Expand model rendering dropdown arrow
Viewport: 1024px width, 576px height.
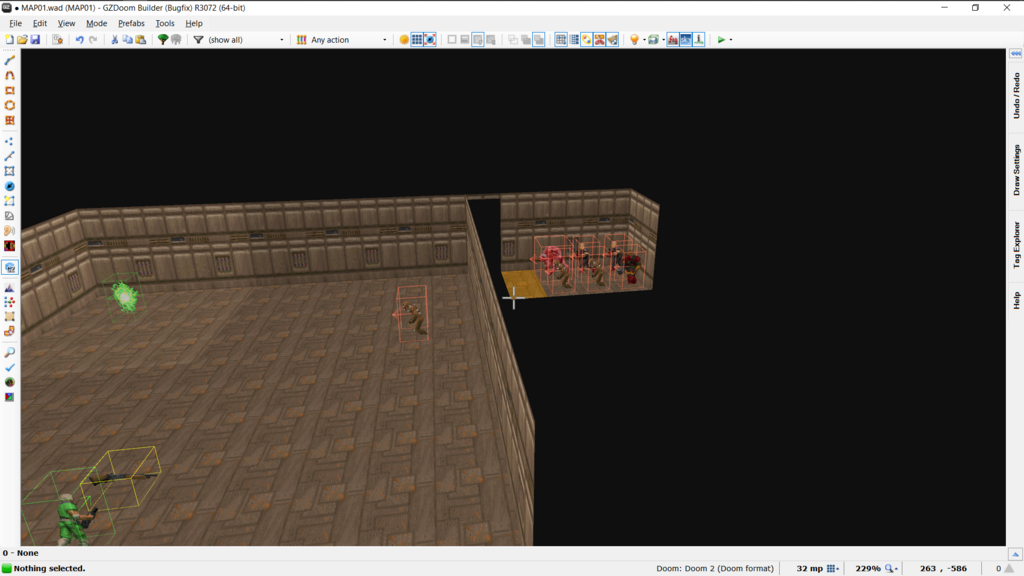pyautogui.click(x=663, y=40)
